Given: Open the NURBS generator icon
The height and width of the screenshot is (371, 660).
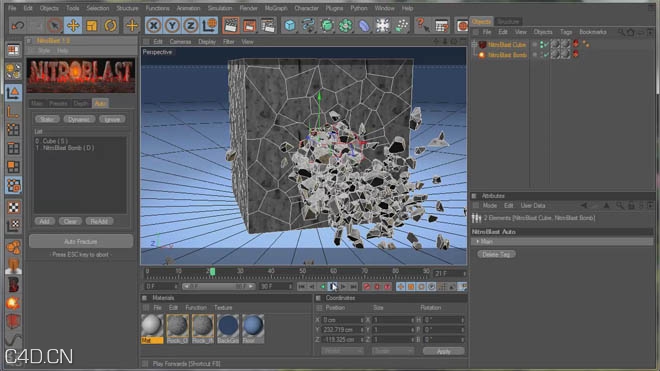Looking at the screenshot, I should click(327, 26).
